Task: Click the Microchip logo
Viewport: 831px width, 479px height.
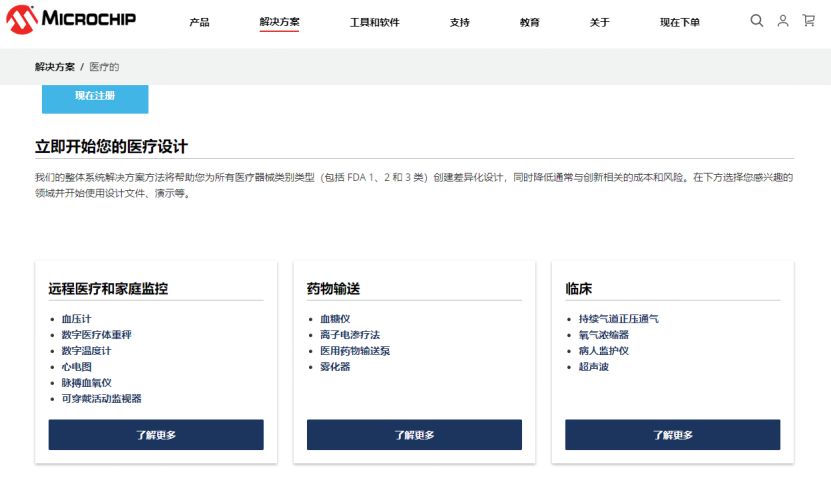Action: (71, 20)
